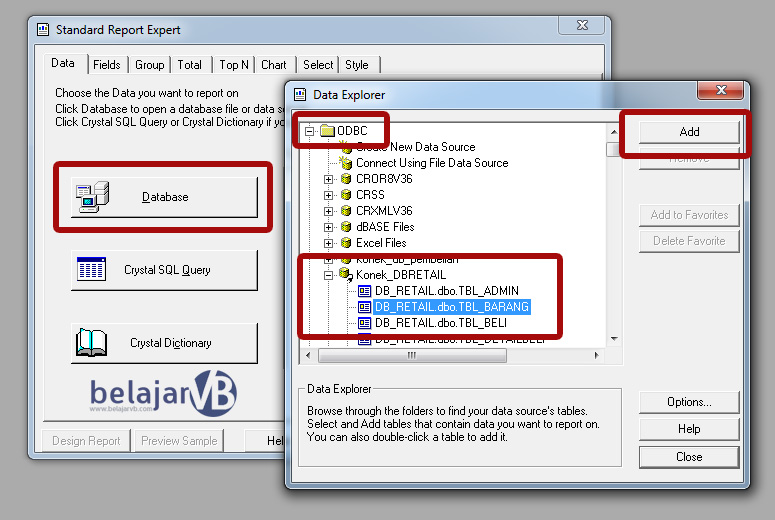Go to the Select tab
Viewport: 775px width, 520px height.
318,65
